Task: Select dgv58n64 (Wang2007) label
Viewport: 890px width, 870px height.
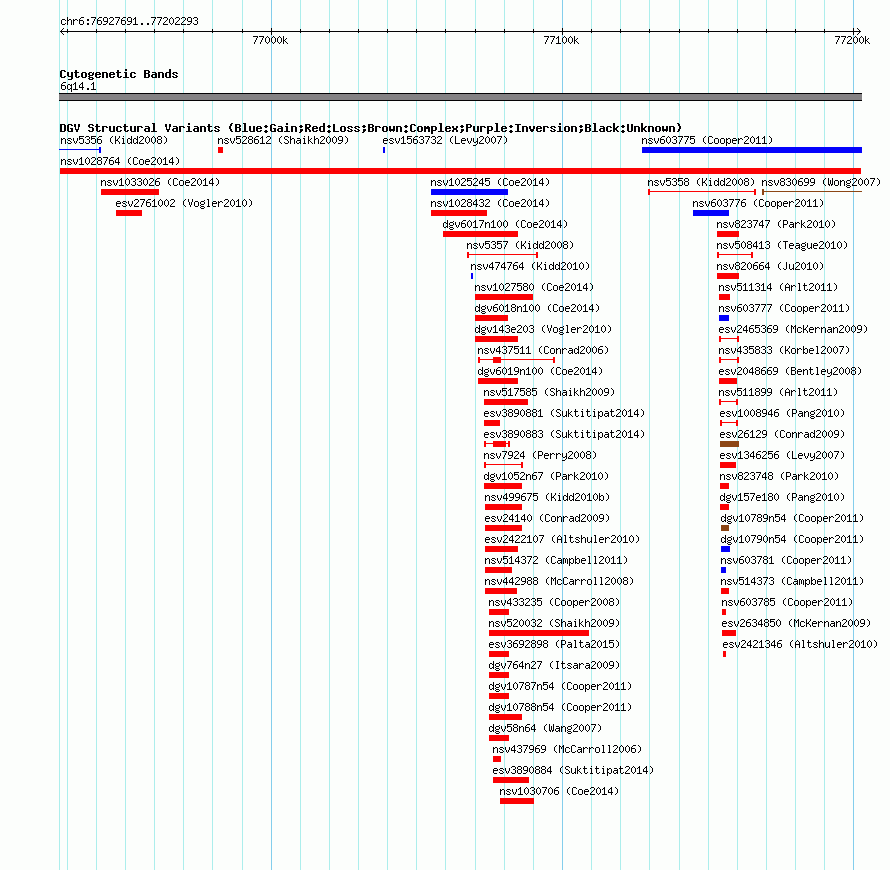Action: pos(545,728)
